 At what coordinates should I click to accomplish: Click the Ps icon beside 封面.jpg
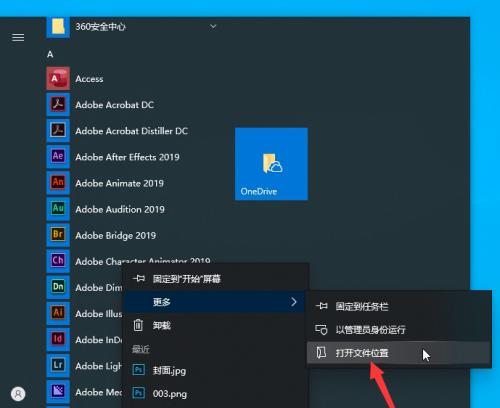[x=139, y=370]
